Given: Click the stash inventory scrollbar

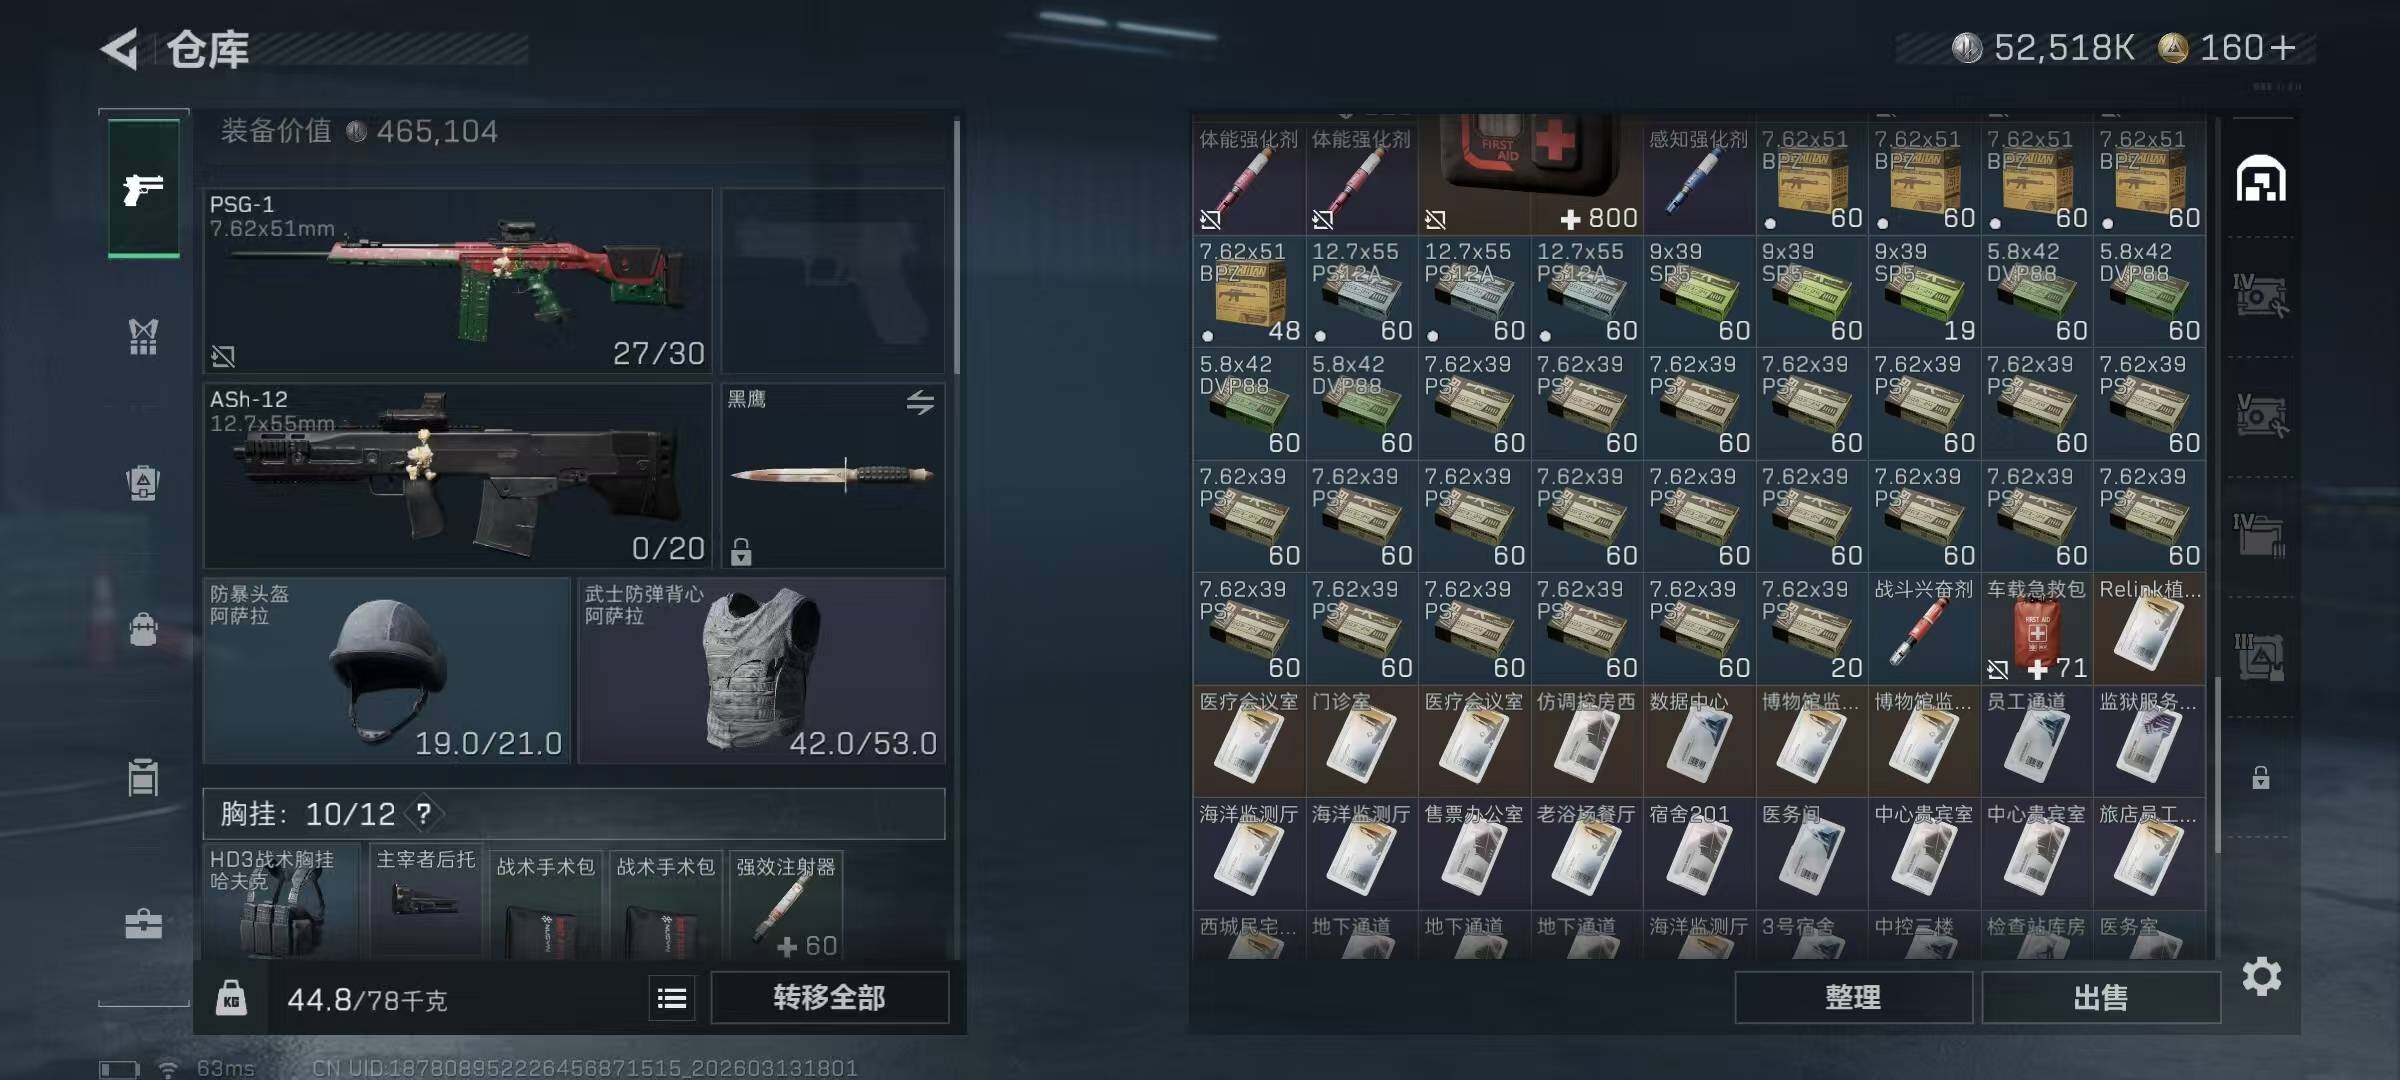Looking at the screenshot, I should [2217, 765].
